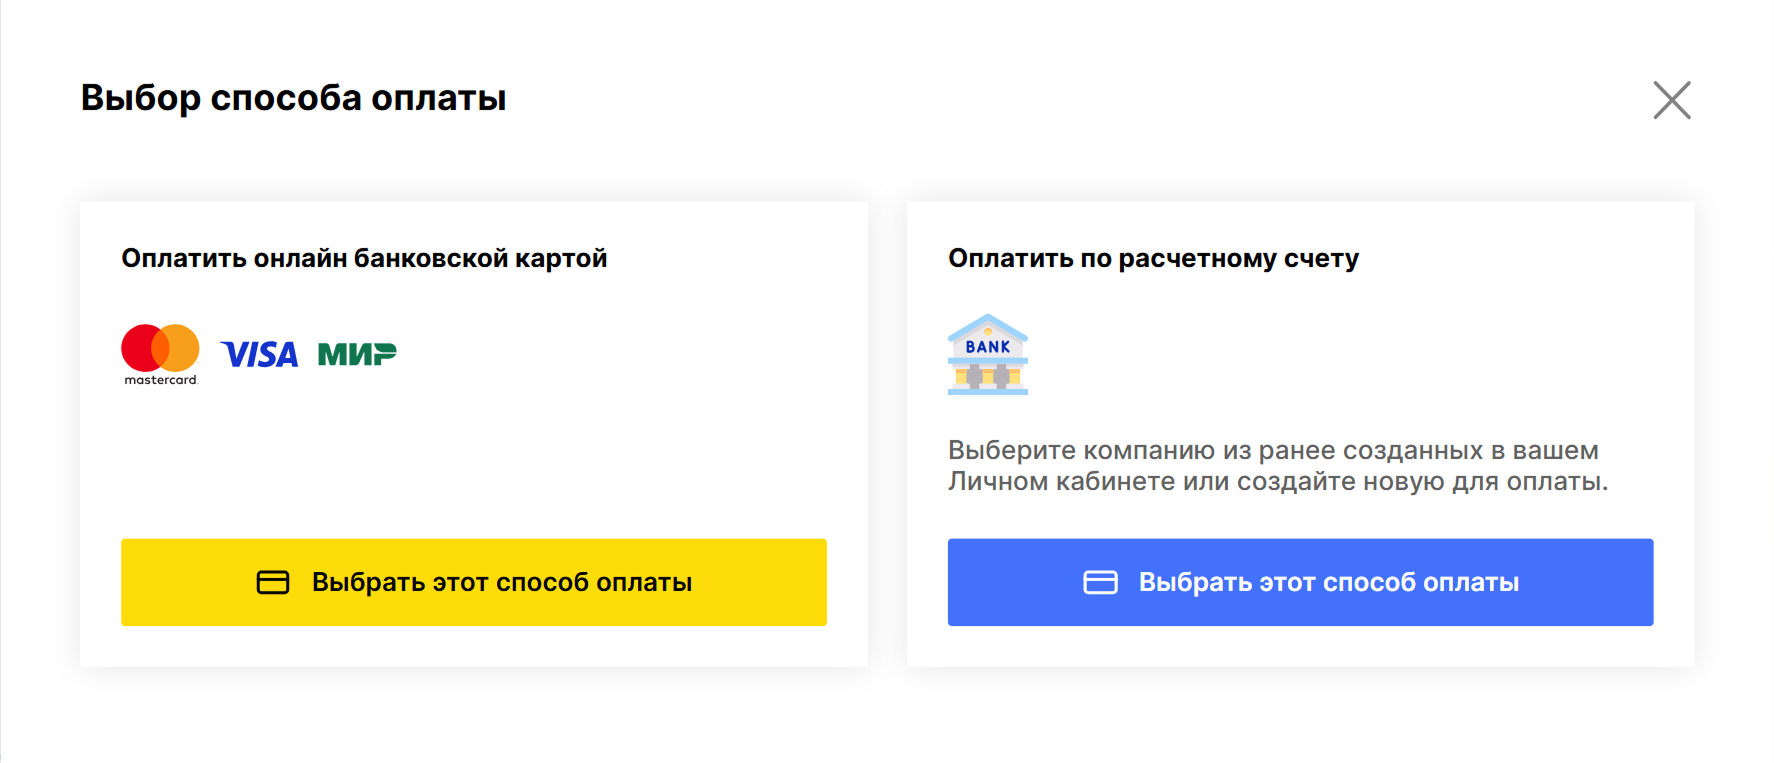Choose payment by settlement account
Image resolution: width=1774 pixels, height=763 pixels.
tap(1300, 582)
